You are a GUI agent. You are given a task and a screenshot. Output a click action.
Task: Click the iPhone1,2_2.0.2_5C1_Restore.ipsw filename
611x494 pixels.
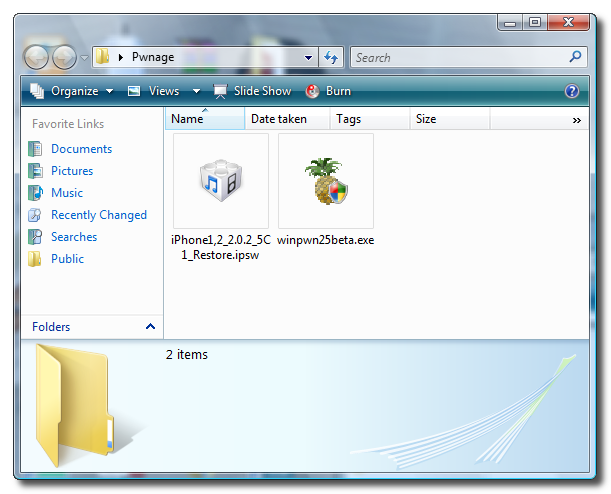click(x=221, y=247)
